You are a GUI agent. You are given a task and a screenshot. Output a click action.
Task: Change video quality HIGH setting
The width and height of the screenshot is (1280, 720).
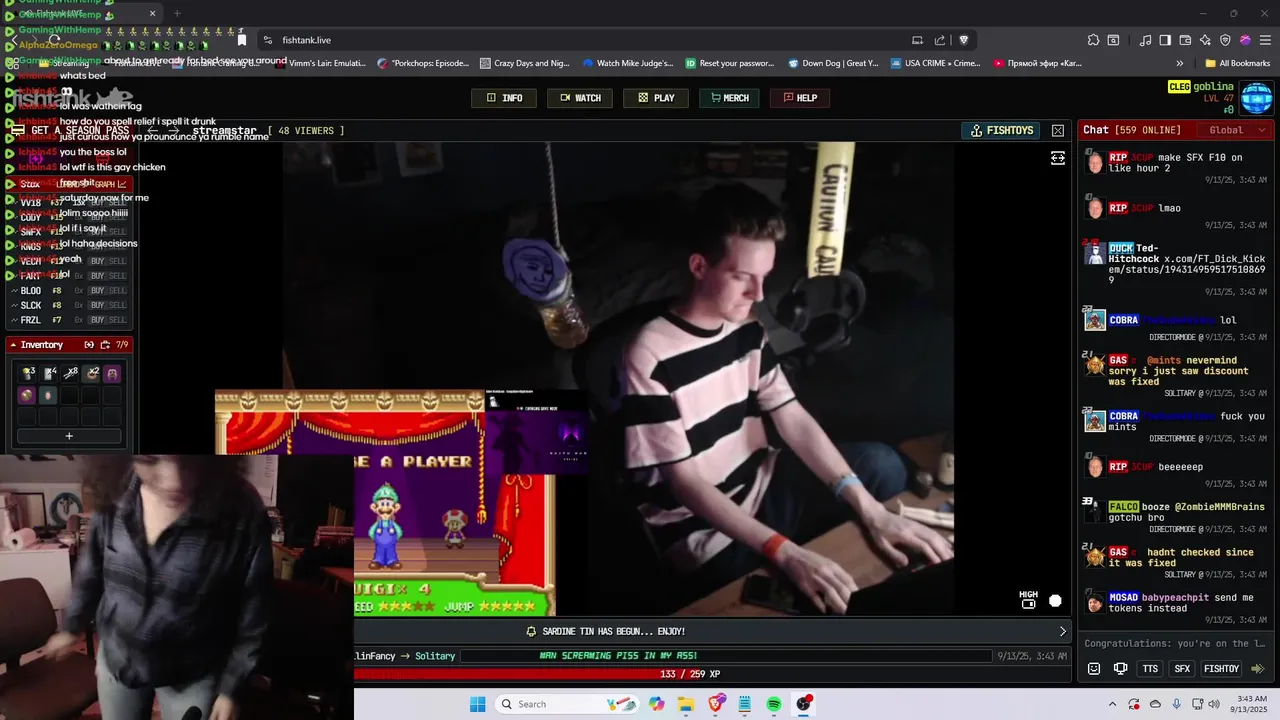(x=1028, y=599)
